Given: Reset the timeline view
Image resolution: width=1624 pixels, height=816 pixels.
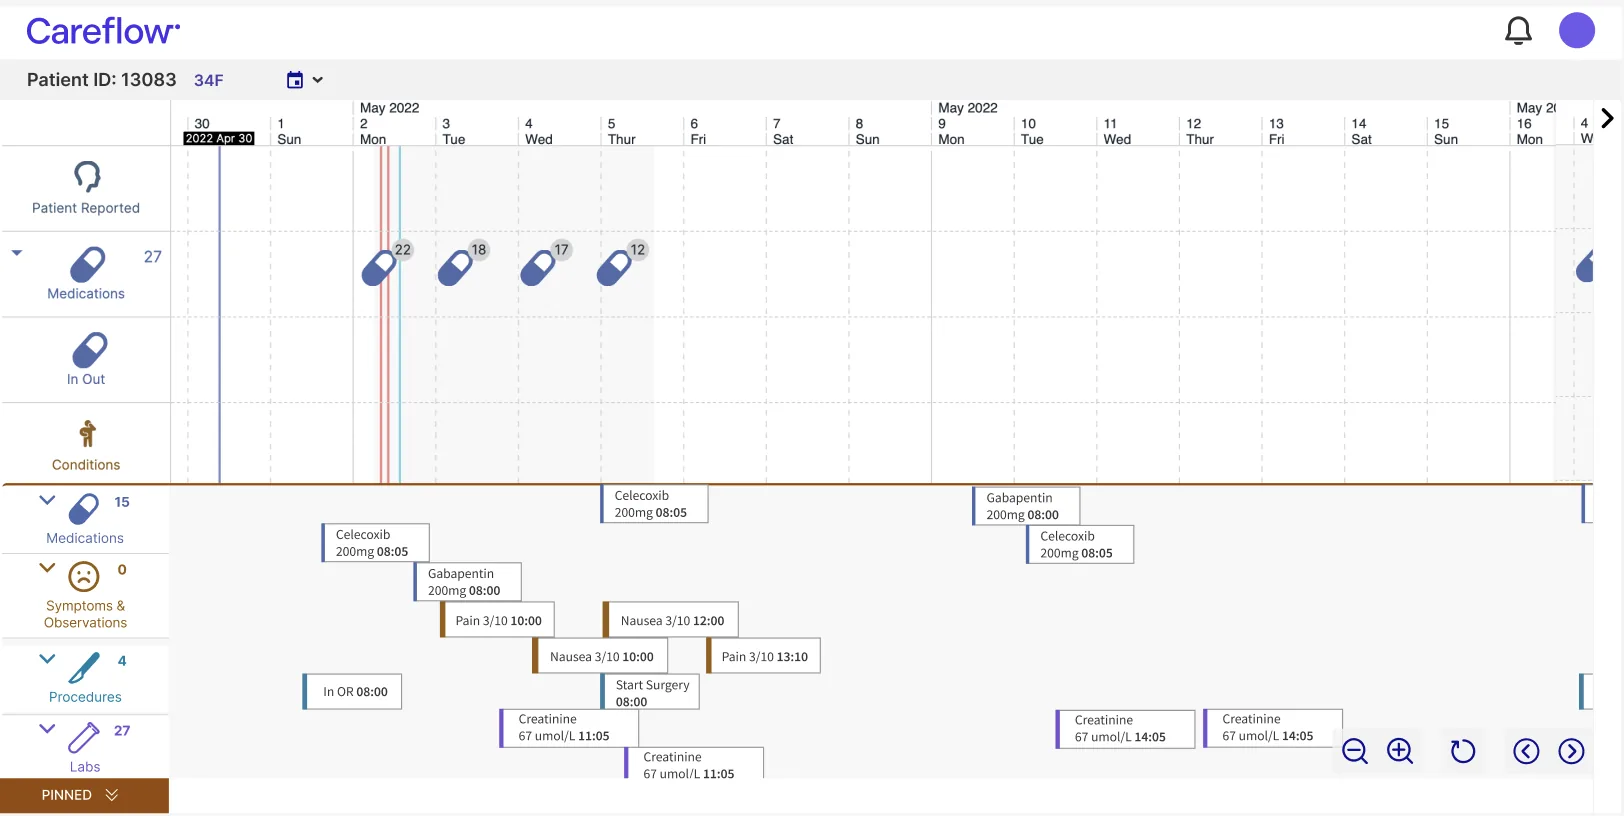Looking at the screenshot, I should (1463, 751).
